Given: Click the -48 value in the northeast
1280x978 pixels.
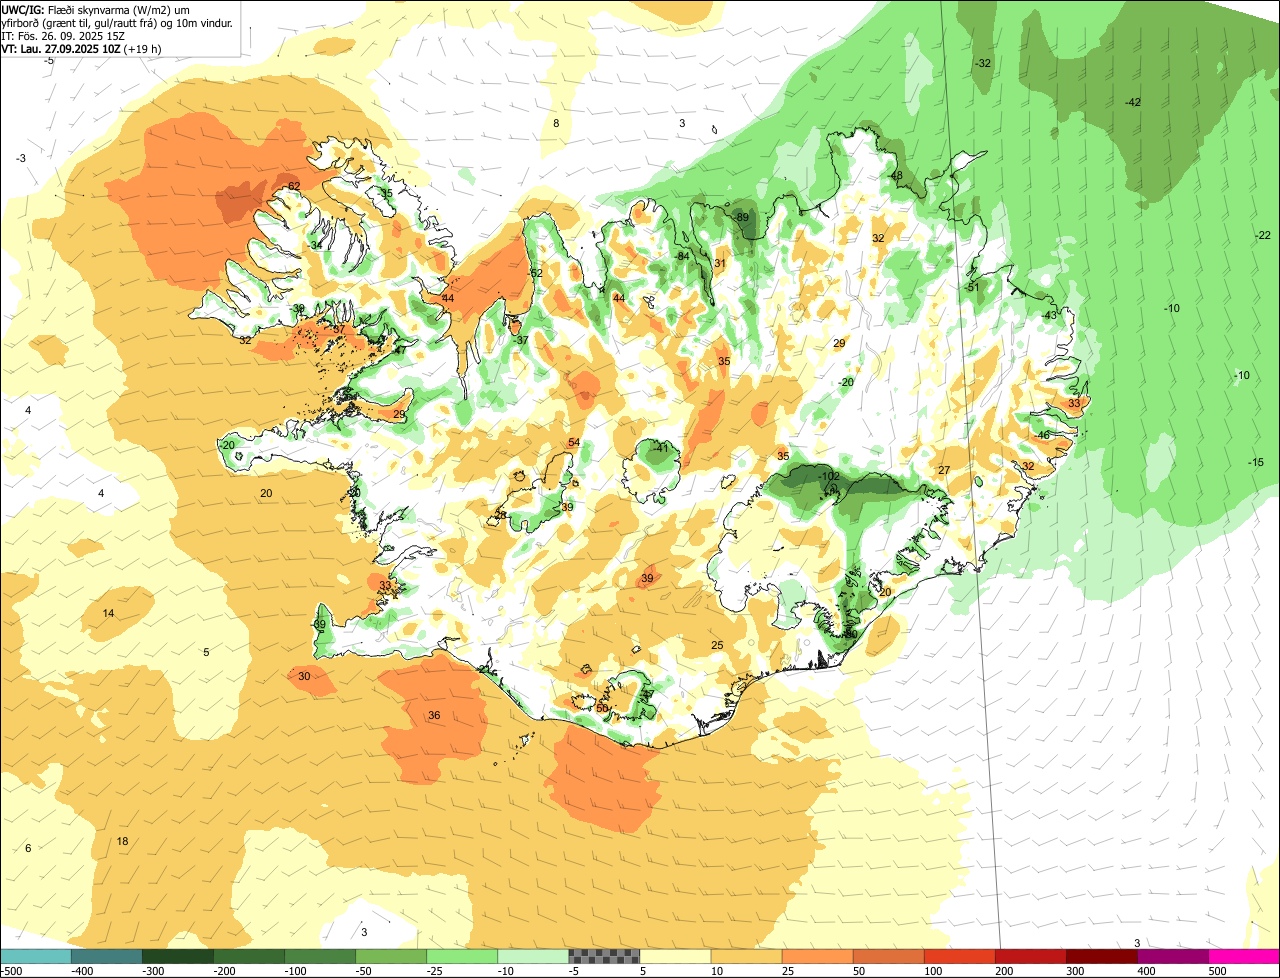Looking at the screenshot, I should tap(896, 176).
